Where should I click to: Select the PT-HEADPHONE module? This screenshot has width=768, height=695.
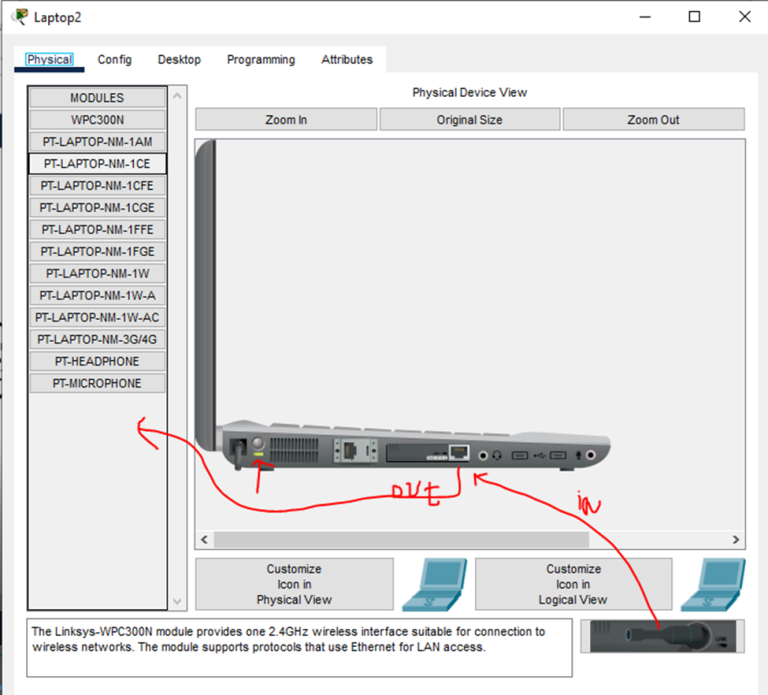[x=97, y=361]
